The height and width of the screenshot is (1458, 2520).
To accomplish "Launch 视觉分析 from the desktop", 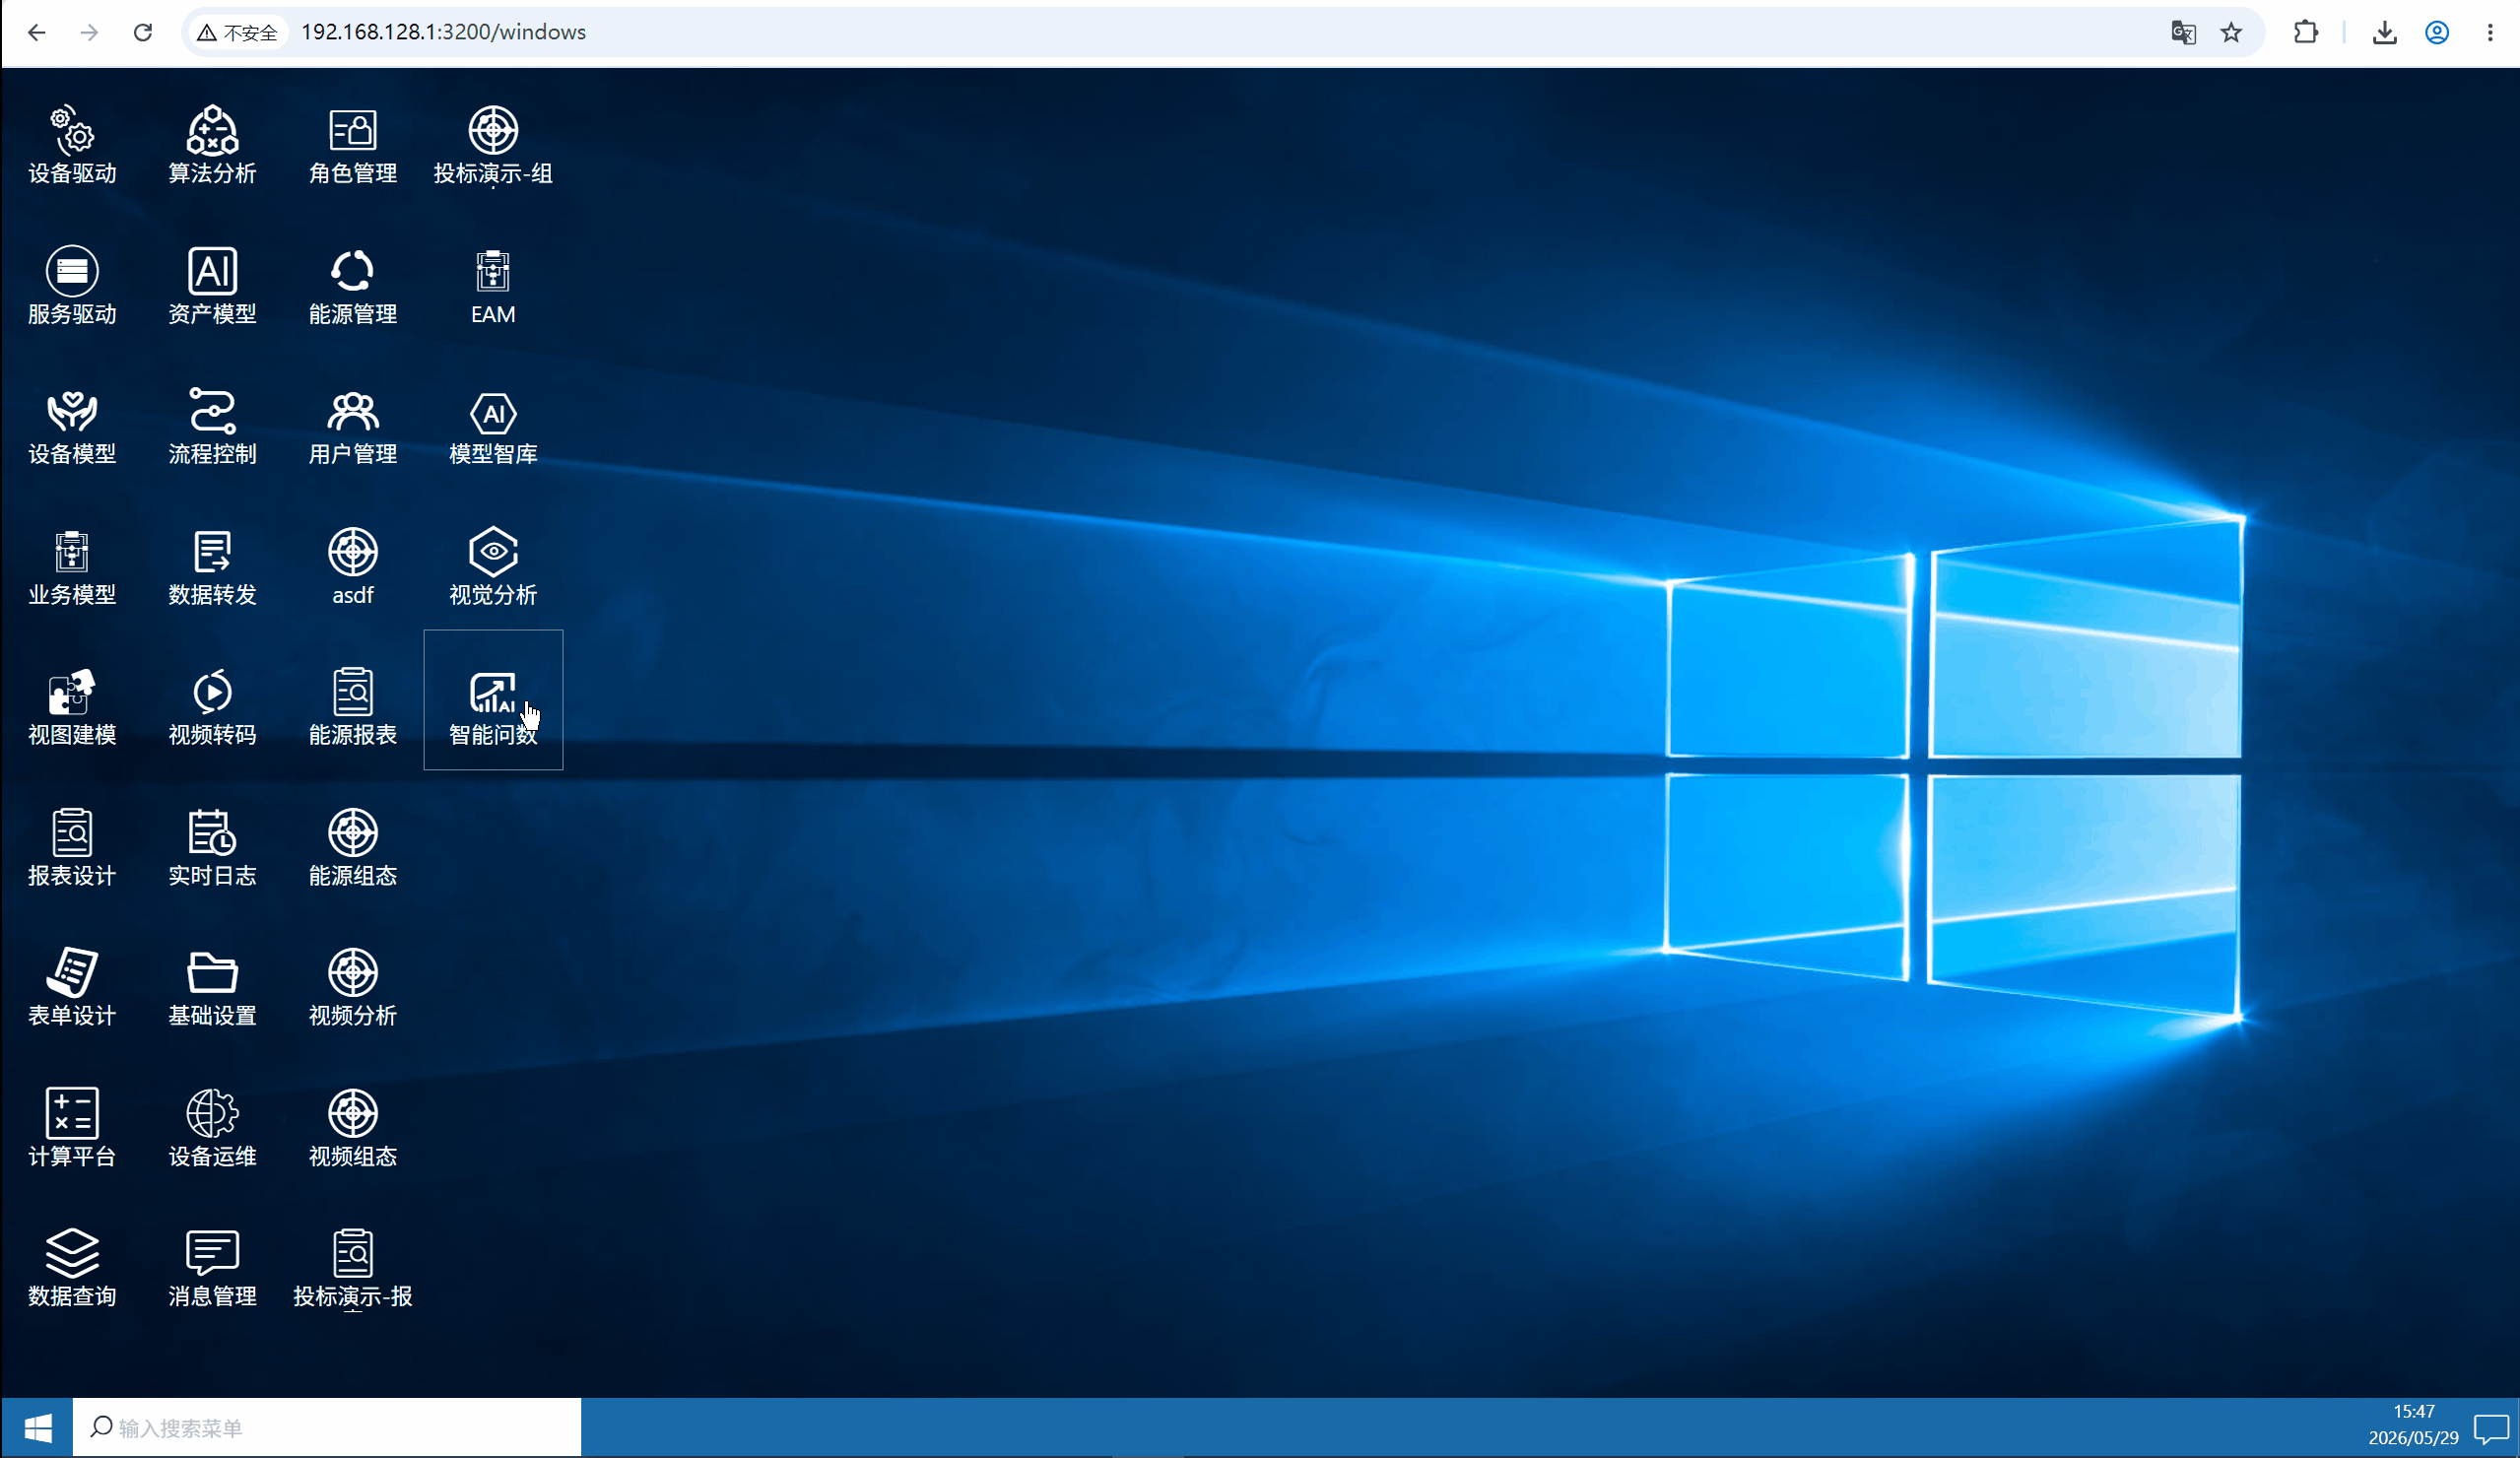I will pyautogui.click(x=493, y=566).
